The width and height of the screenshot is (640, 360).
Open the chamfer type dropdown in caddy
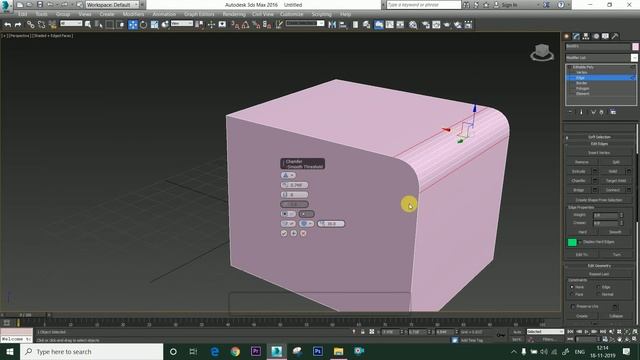(288, 175)
